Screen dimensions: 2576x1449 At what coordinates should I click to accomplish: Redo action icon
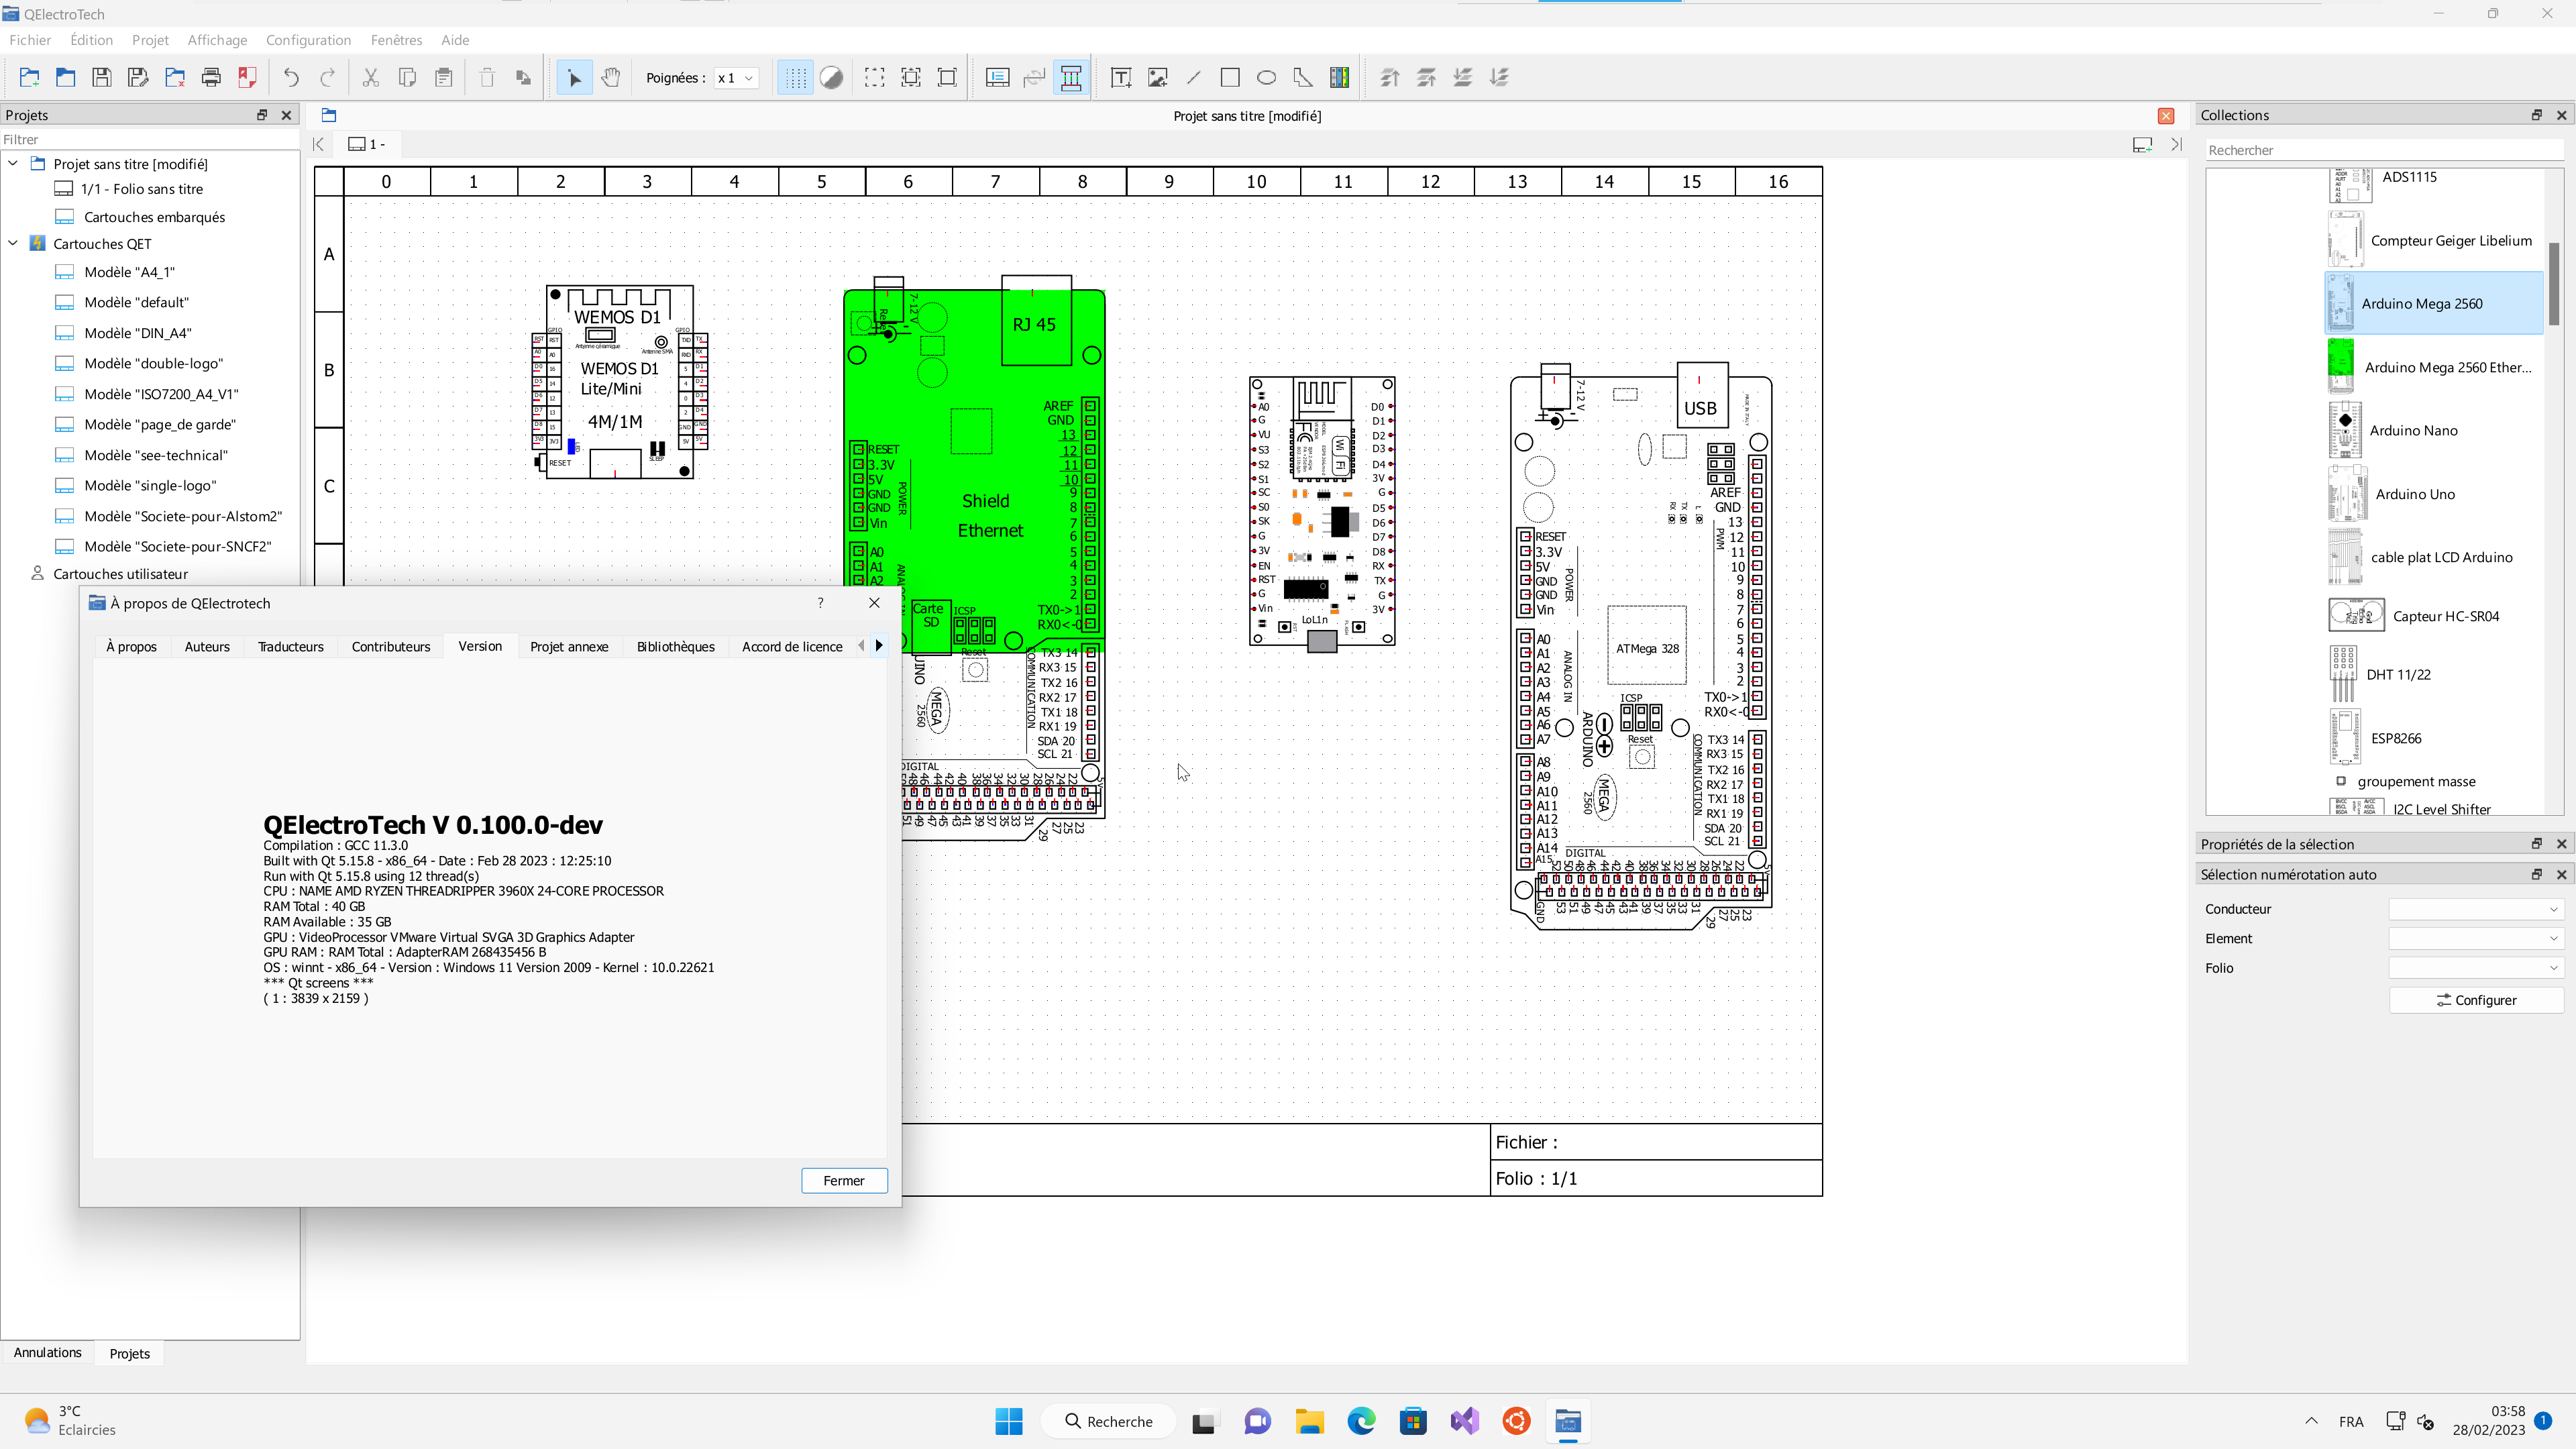[327, 77]
